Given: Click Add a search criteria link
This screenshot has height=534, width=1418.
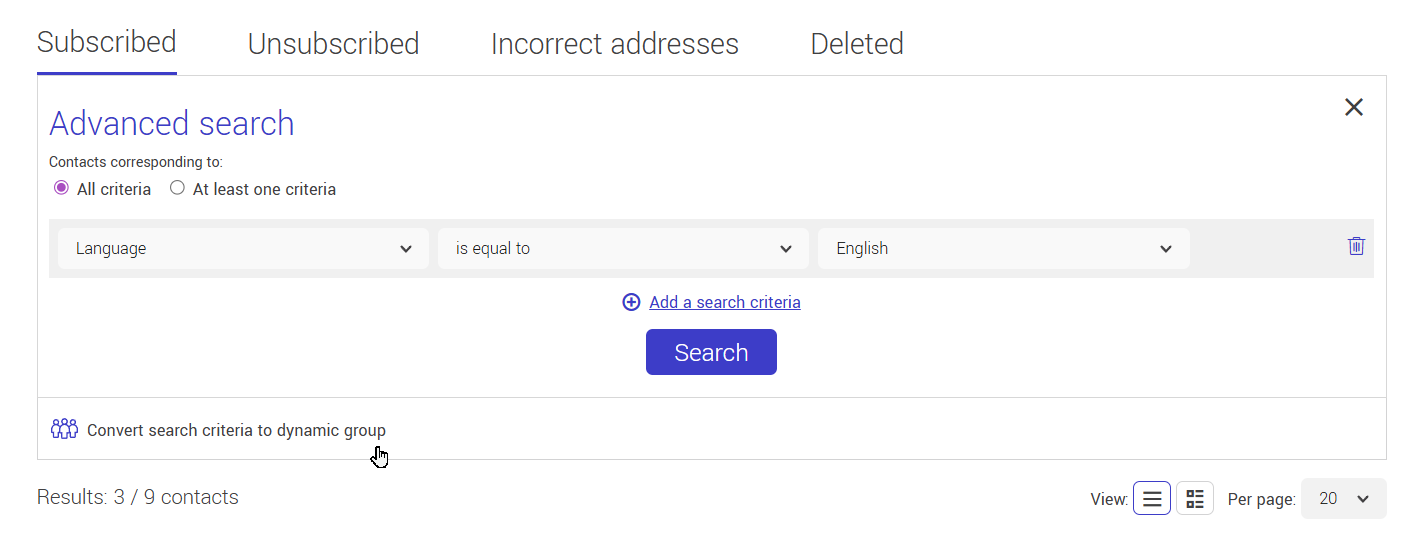Looking at the screenshot, I should pos(725,302).
